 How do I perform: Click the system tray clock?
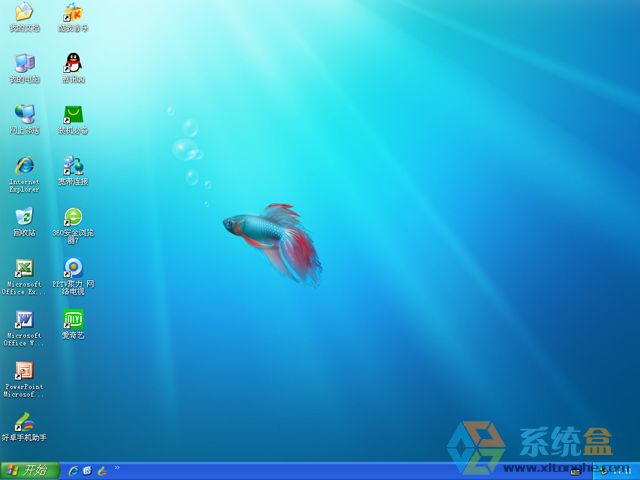pyautogui.click(x=620, y=470)
